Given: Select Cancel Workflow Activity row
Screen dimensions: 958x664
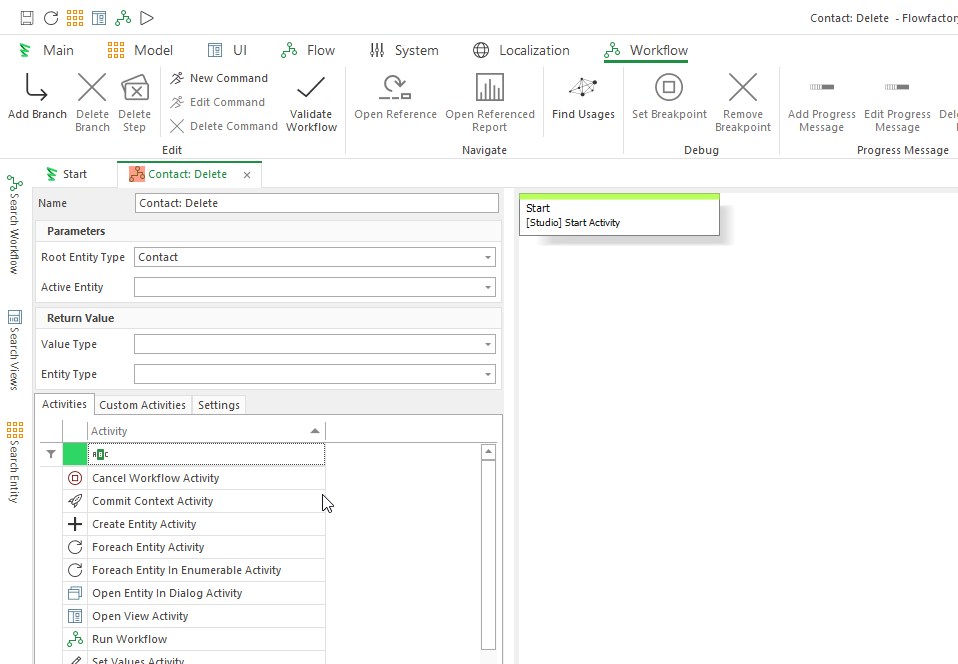Looking at the screenshot, I should pos(194,478).
